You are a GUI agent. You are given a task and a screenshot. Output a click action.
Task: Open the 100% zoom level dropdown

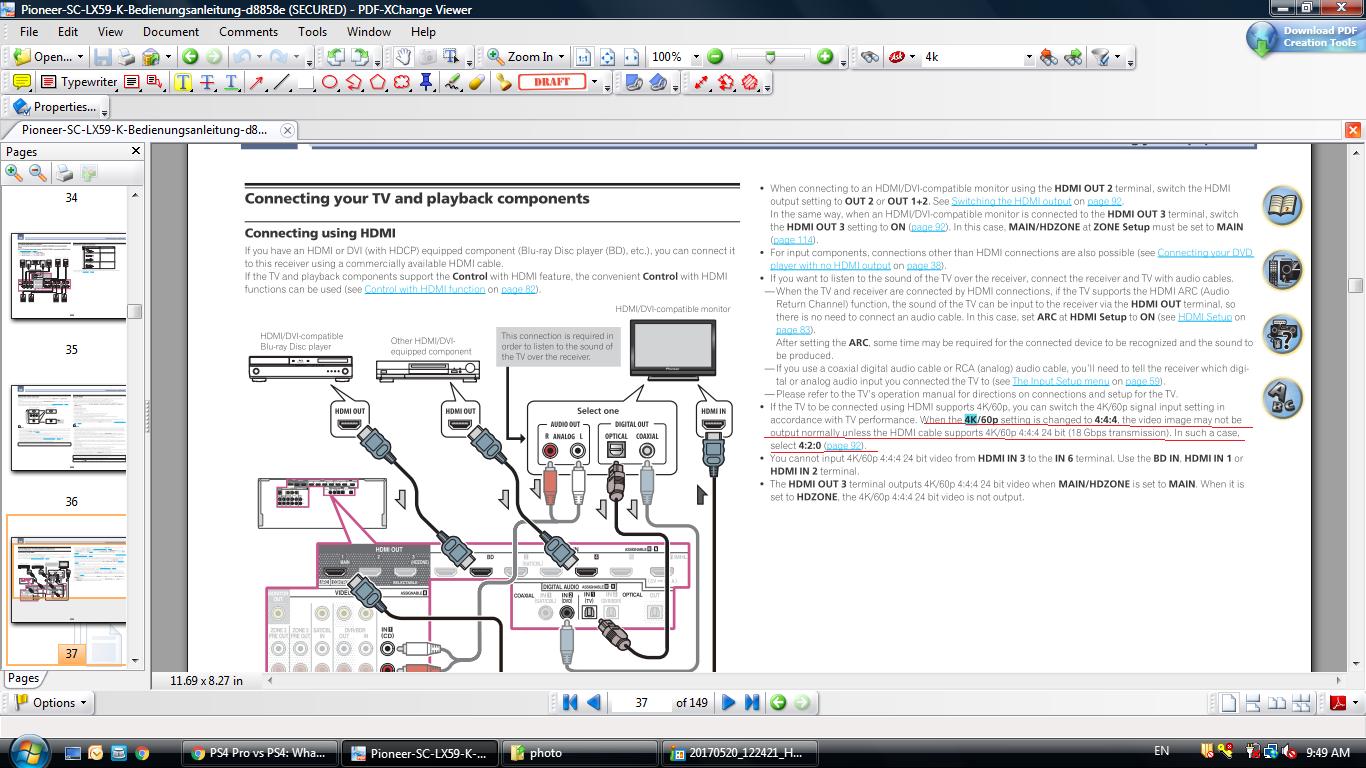(x=695, y=57)
